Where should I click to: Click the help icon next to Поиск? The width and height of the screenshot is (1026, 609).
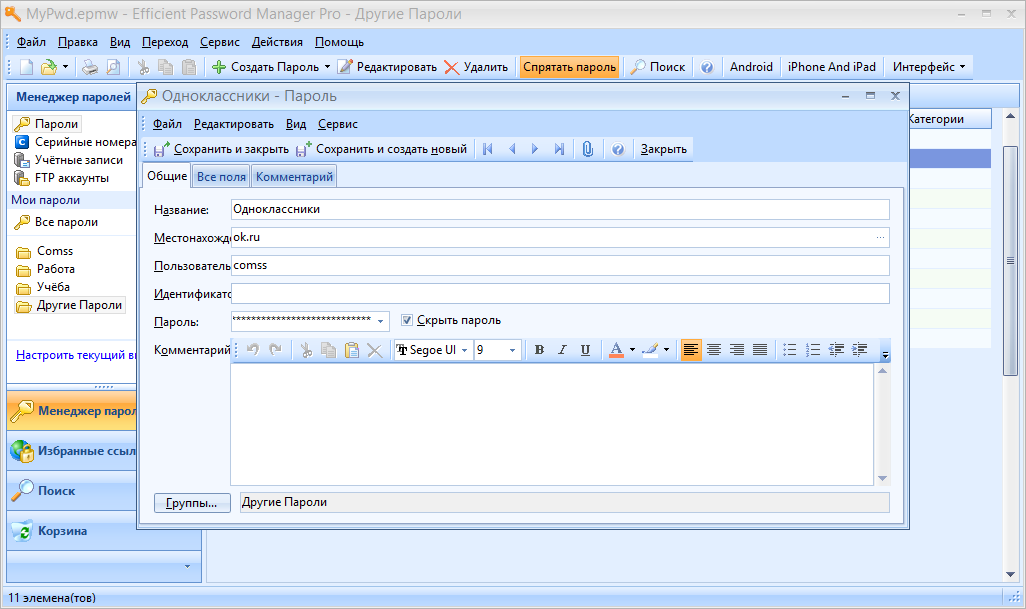[707, 67]
